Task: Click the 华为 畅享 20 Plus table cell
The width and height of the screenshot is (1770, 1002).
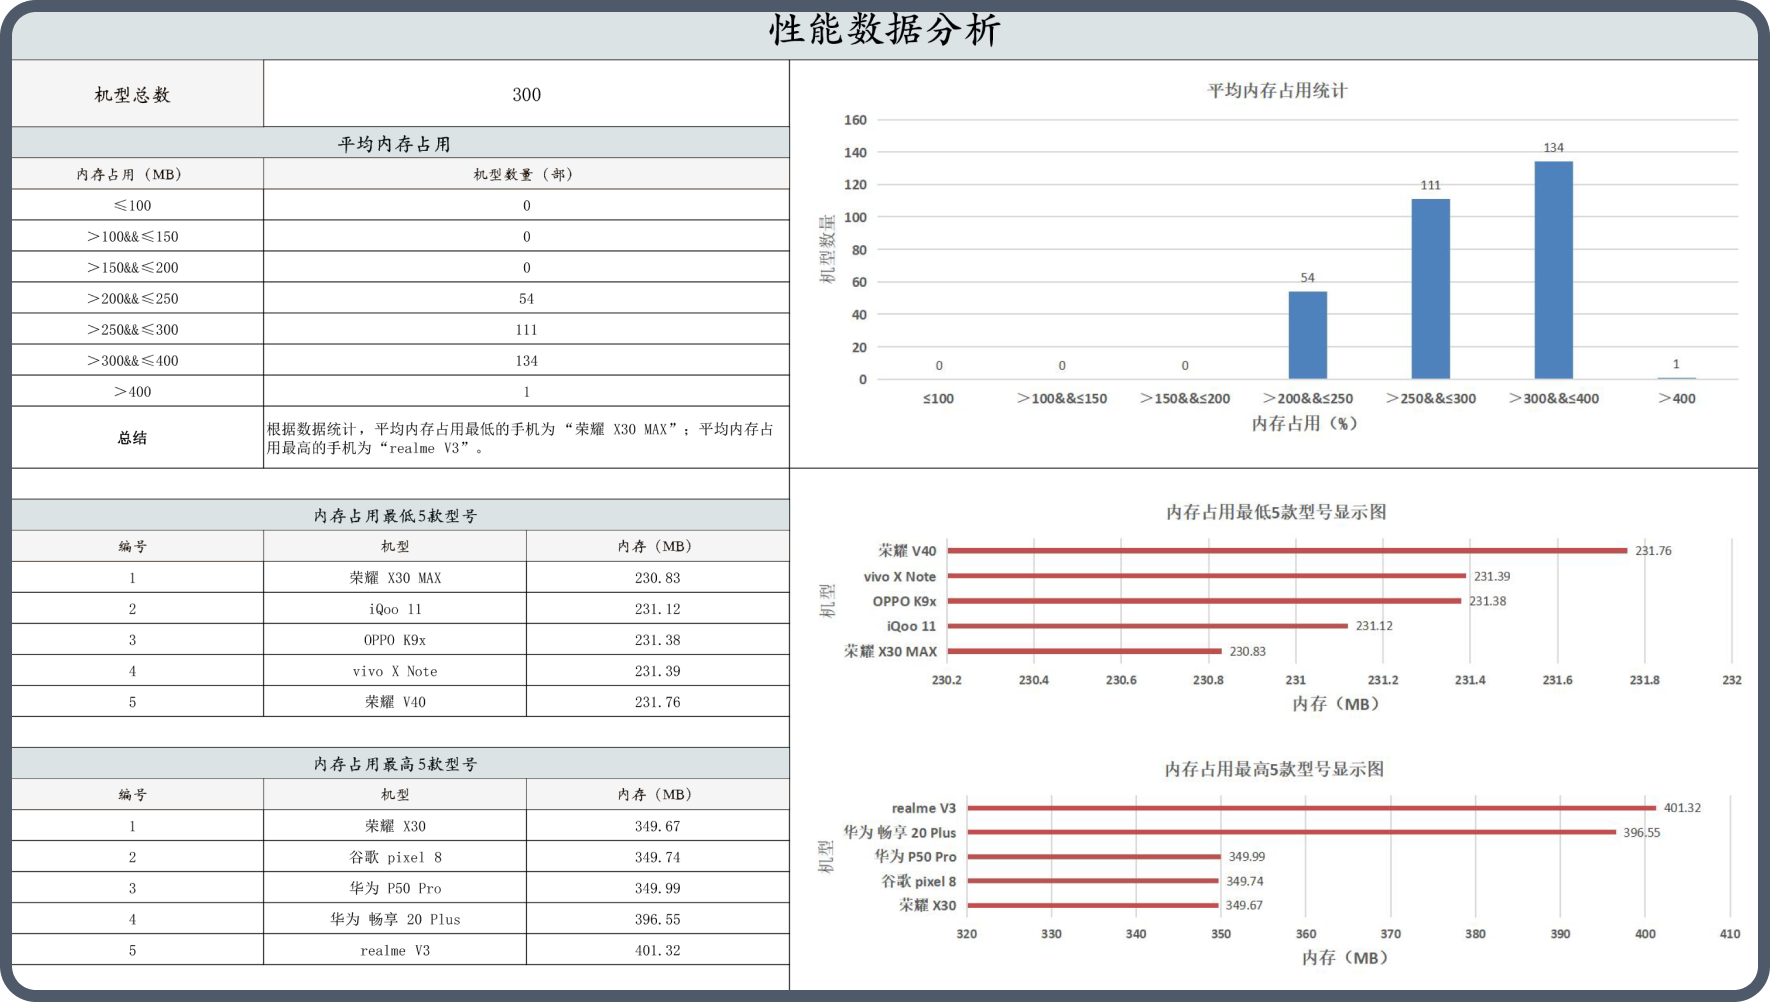Action: 395,919
